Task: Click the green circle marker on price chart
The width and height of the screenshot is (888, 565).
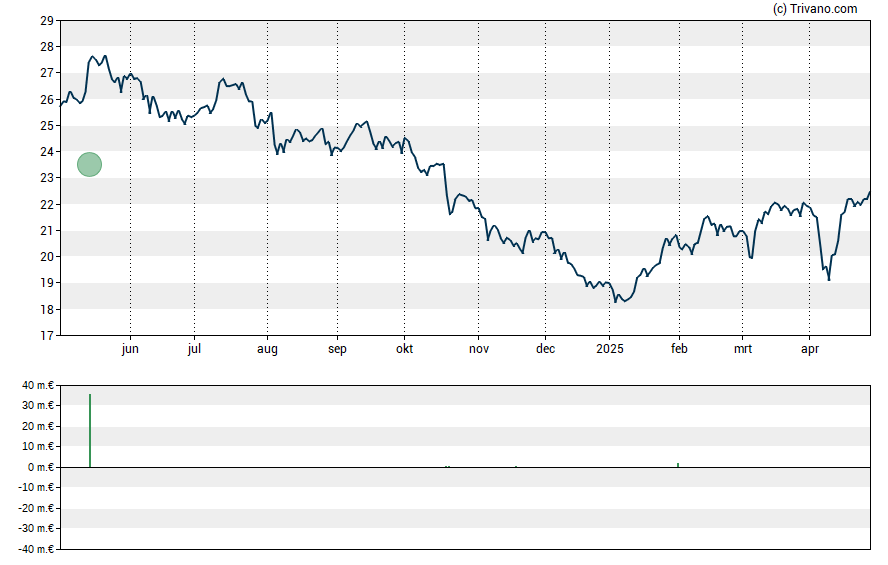Action: pos(89,165)
